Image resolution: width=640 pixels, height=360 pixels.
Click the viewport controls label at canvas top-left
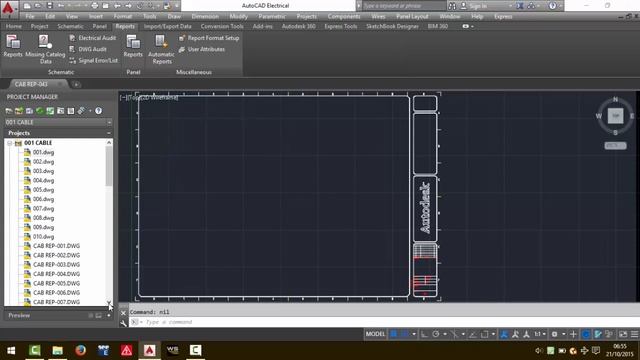[149, 98]
